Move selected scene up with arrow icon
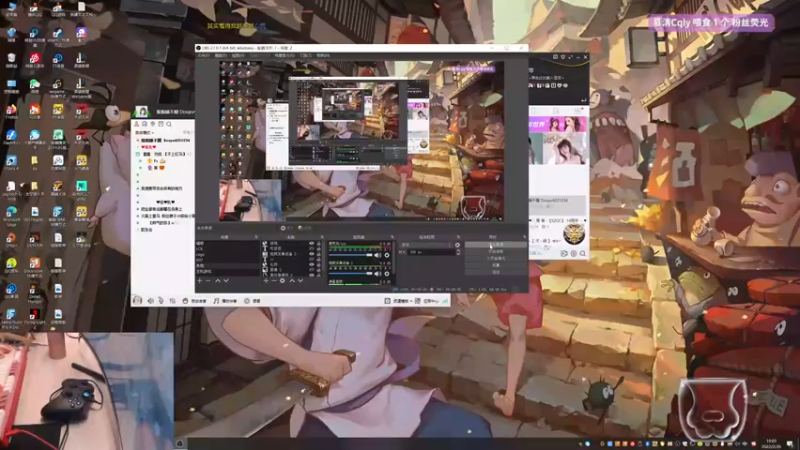Screen dimensions: 800x450 [x=218, y=281]
